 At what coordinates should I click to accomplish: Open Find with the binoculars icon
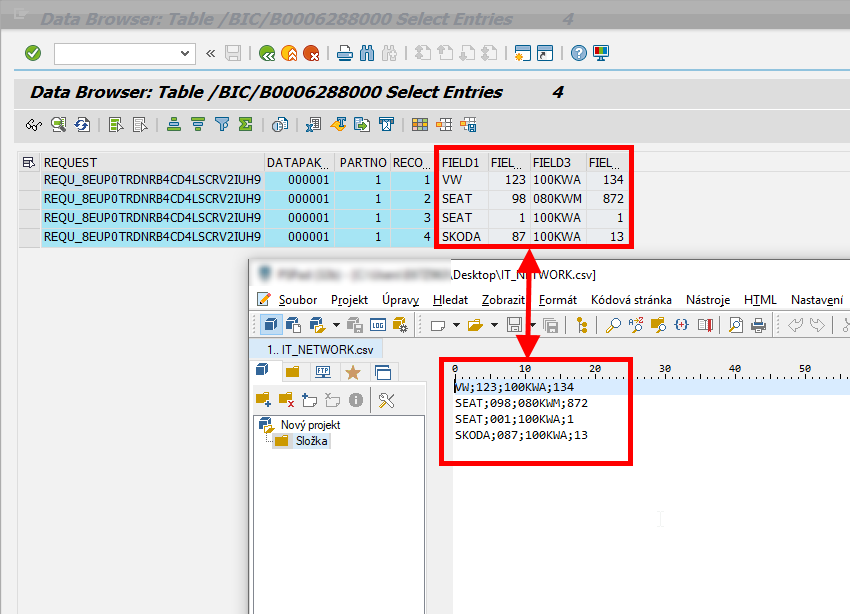(367, 53)
